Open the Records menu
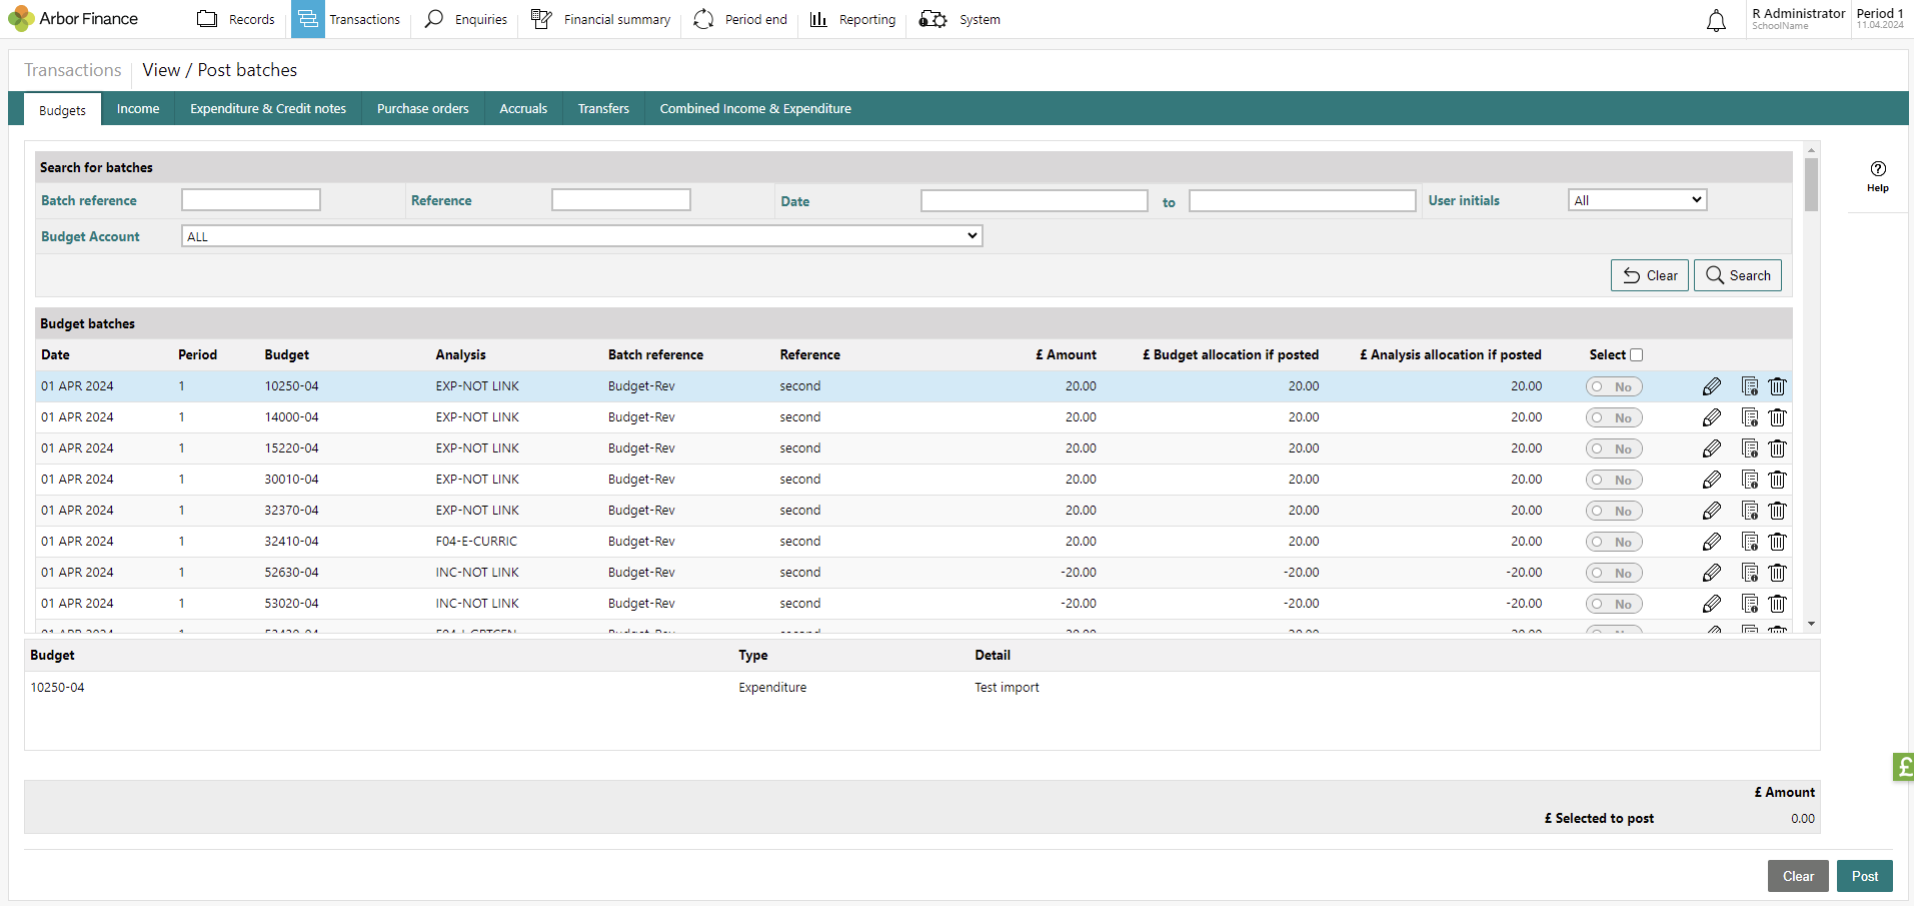The width and height of the screenshot is (1914, 906). pos(236,19)
